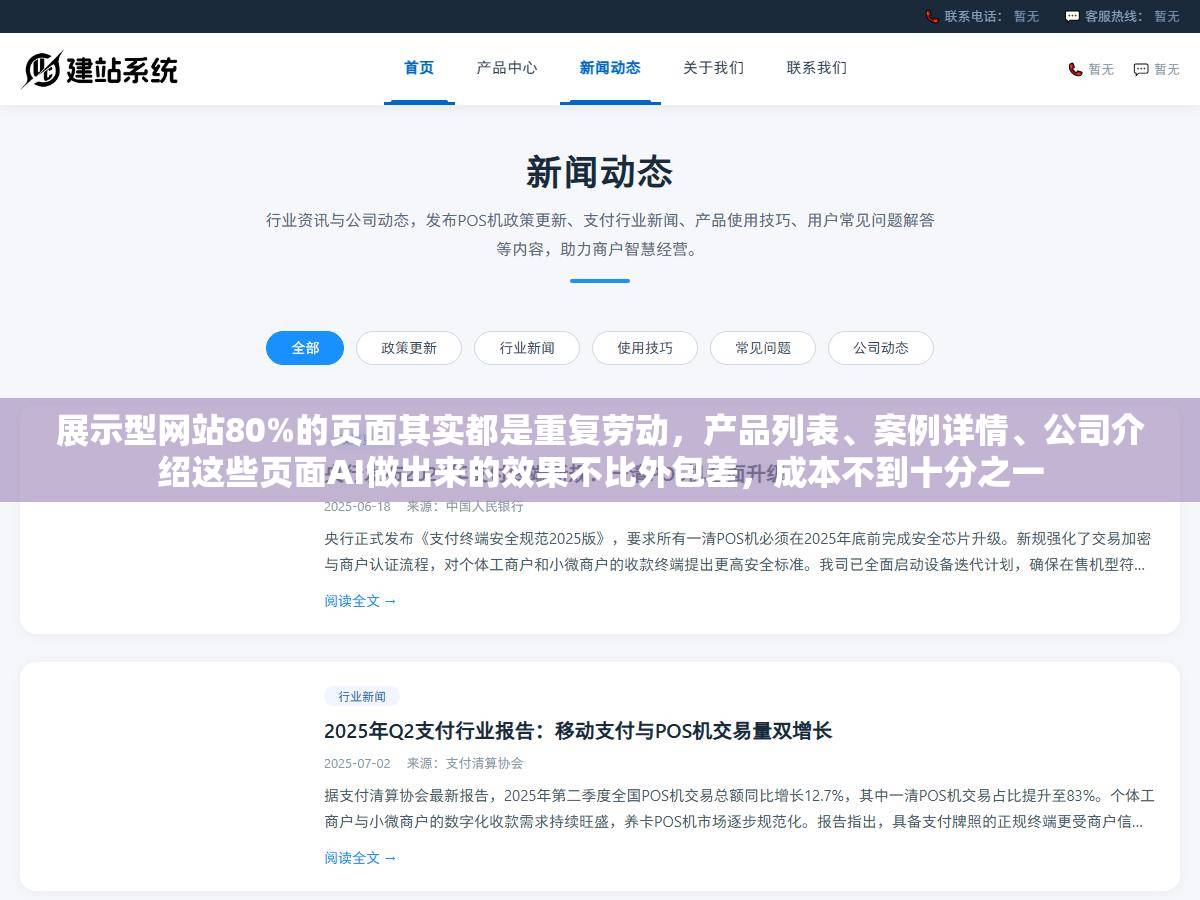Filter news by 行业新闻
1200x900 pixels.
point(527,348)
